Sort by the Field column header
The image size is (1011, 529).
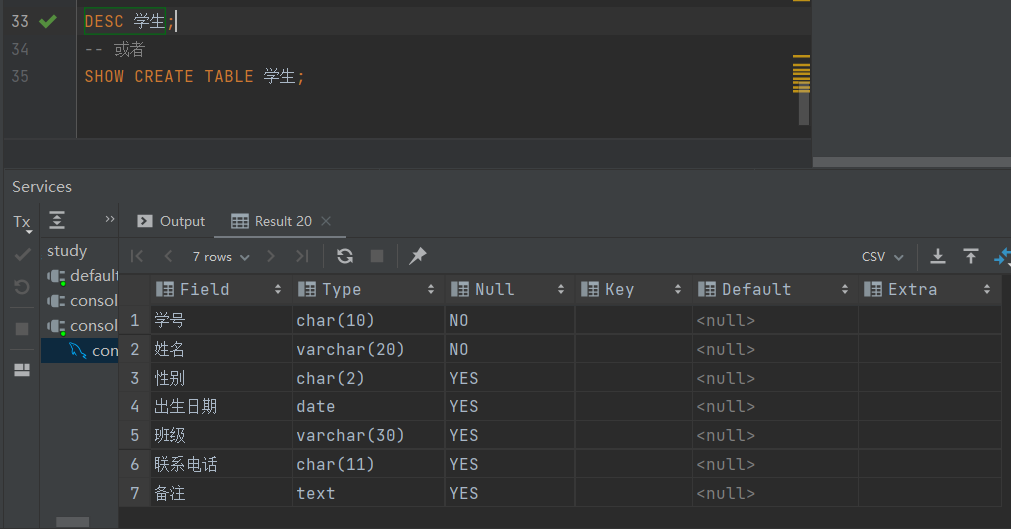click(221, 290)
